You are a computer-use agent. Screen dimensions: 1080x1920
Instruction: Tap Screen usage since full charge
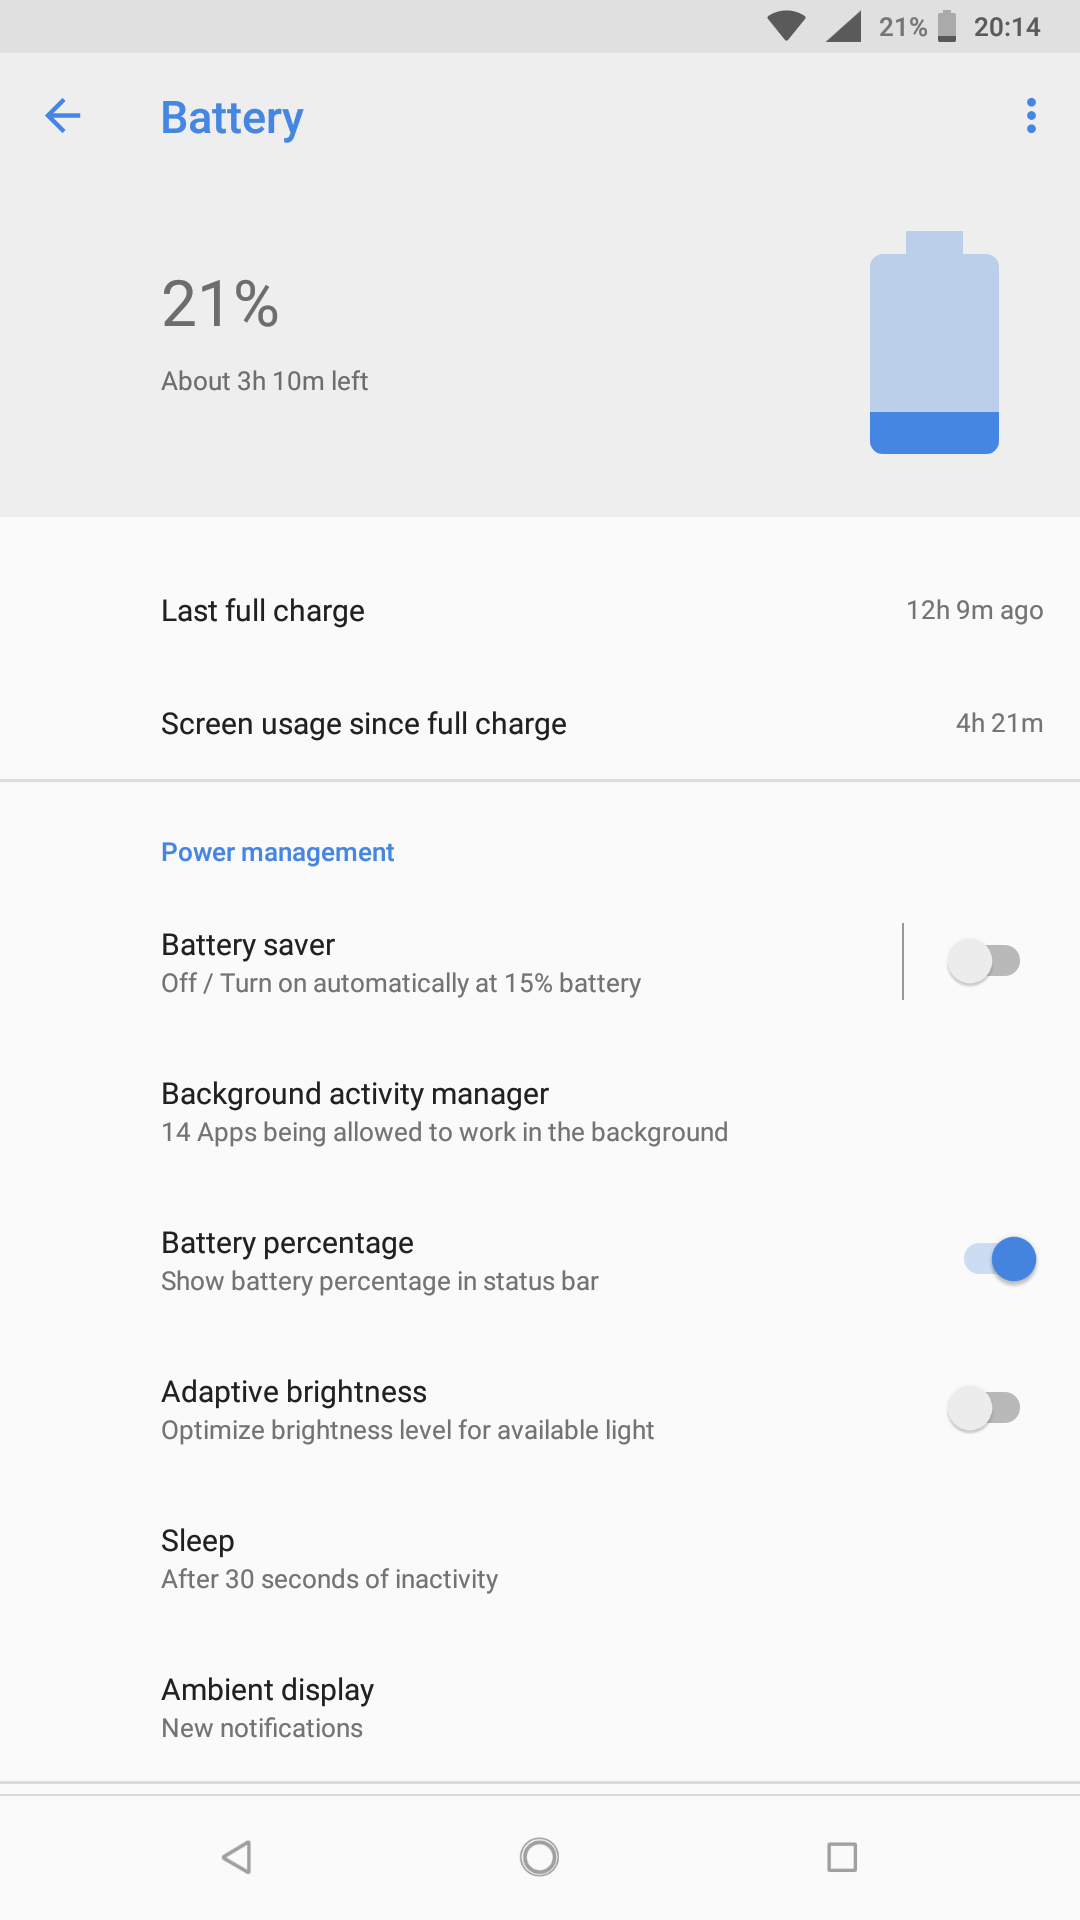point(540,723)
